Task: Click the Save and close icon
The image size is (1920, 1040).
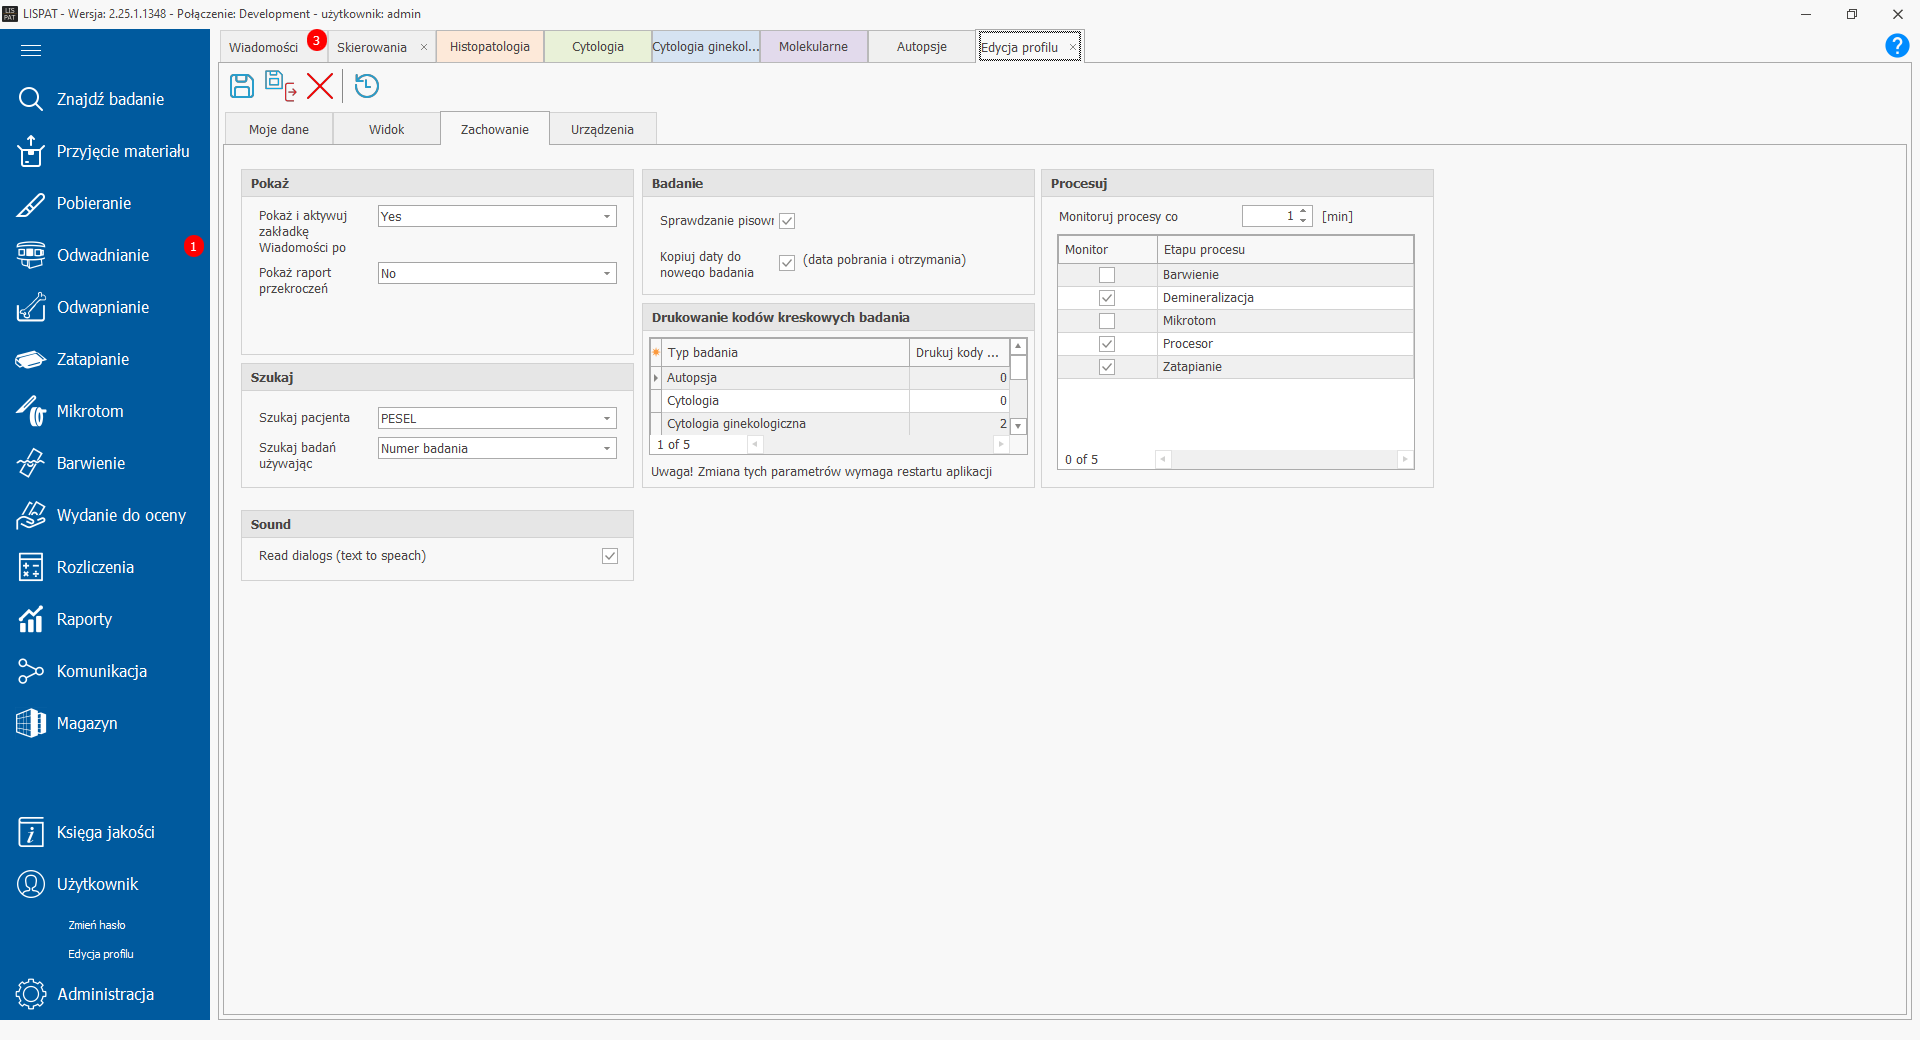Action: 280,86
